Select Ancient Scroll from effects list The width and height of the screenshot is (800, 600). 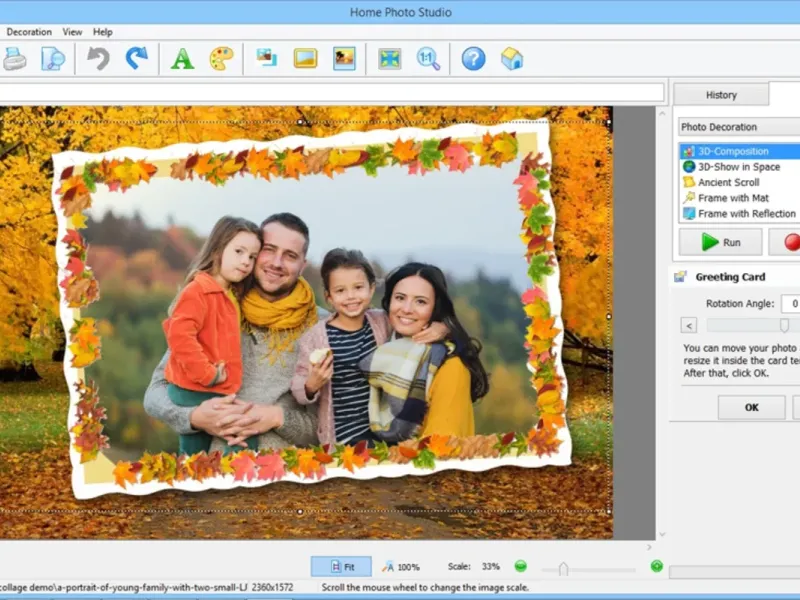click(x=728, y=182)
